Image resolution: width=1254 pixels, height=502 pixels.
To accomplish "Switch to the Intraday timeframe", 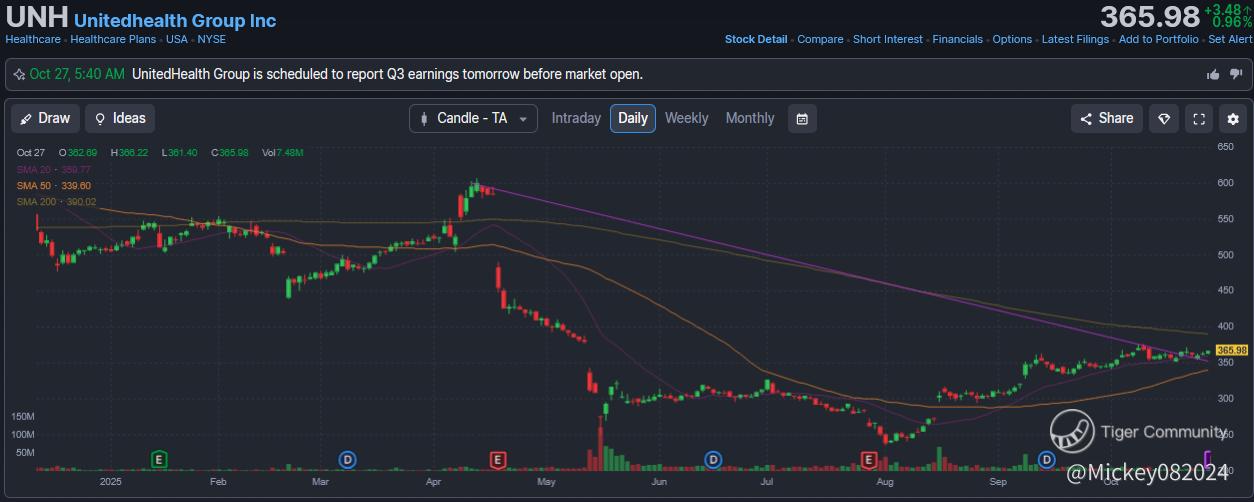I will [576, 118].
